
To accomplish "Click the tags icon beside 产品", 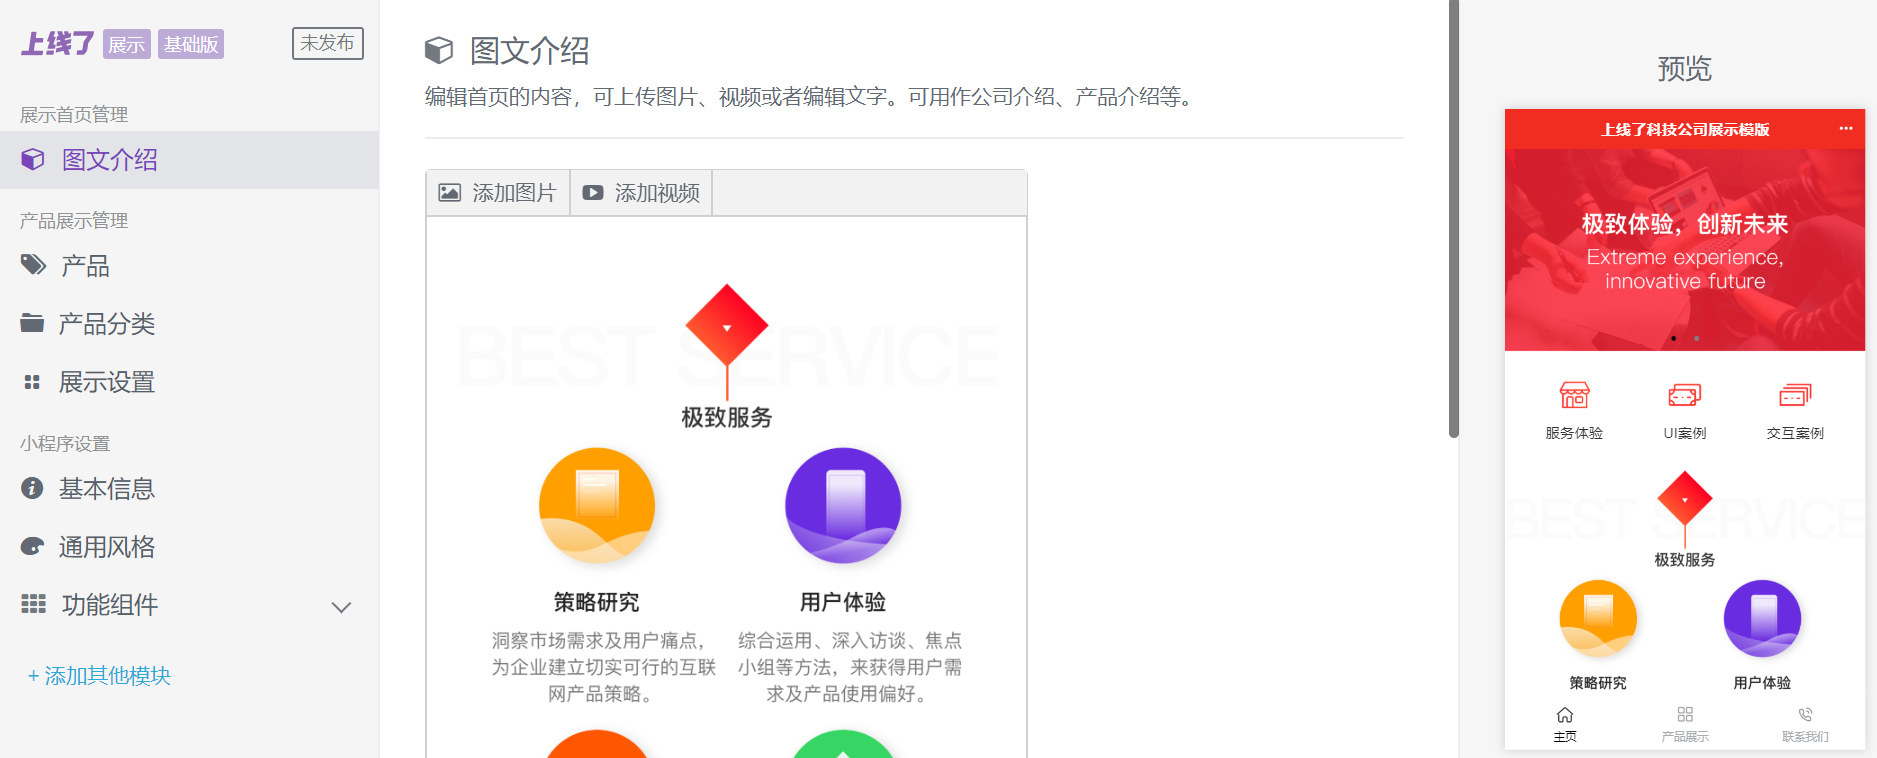I will click(33, 265).
